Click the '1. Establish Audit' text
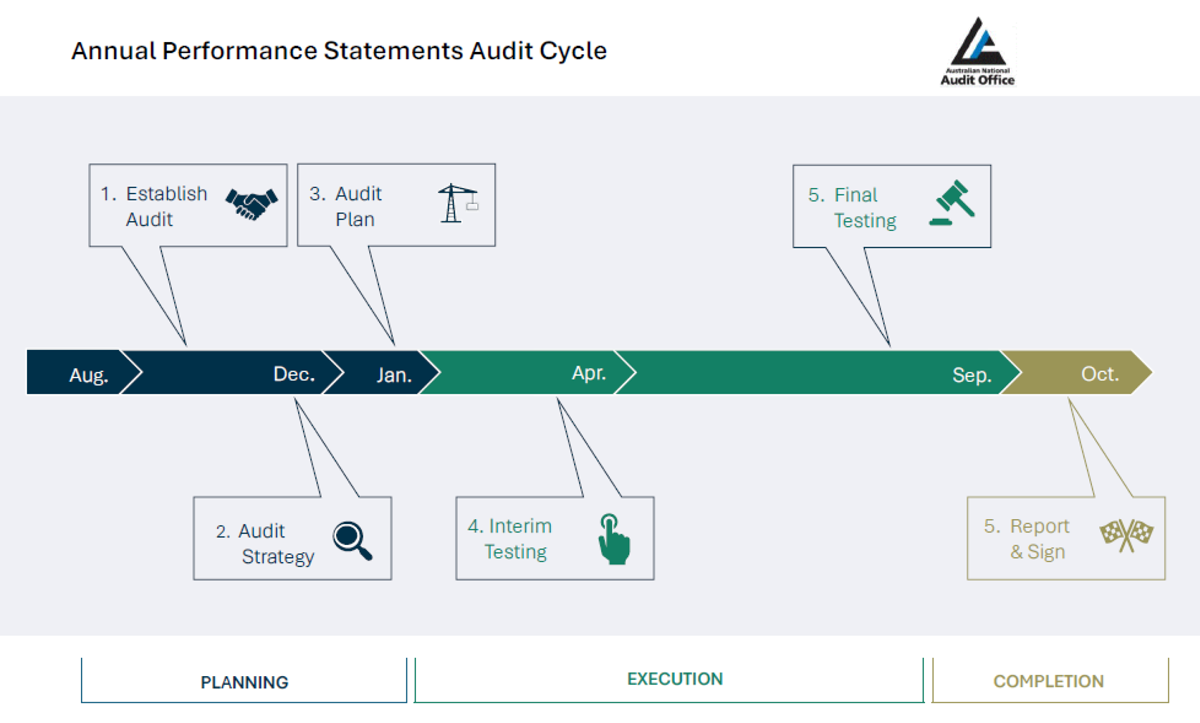 [154, 206]
